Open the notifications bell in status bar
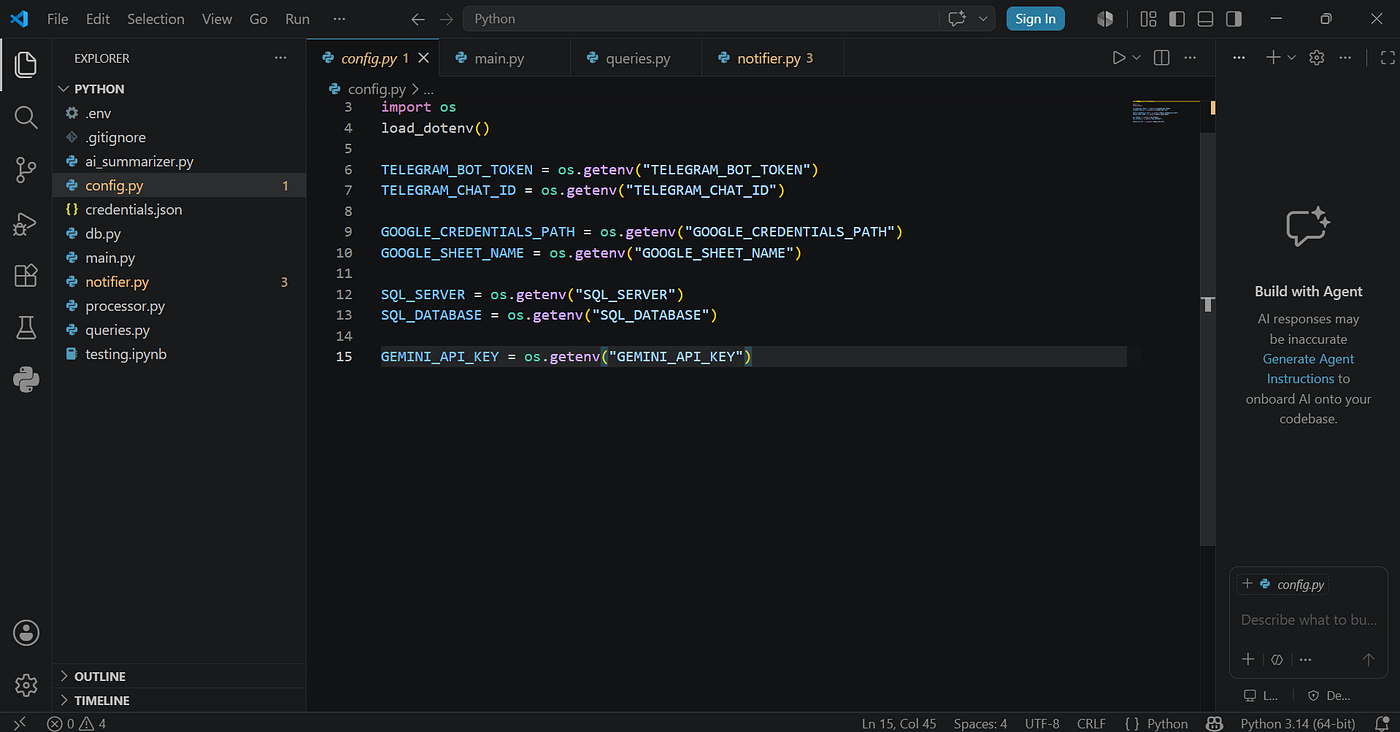Image resolution: width=1400 pixels, height=732 pixels. tap(1382, 724)
